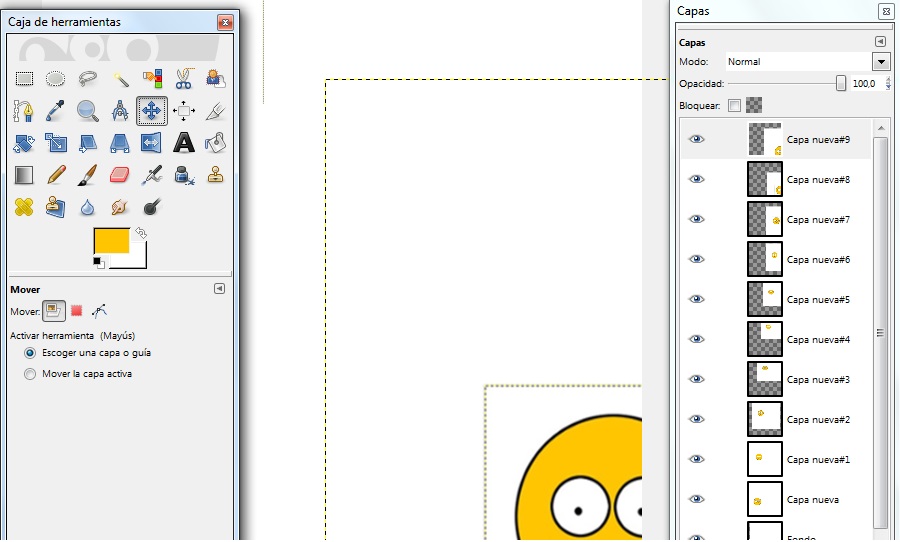Select the Select by Color tool

click(152, 79)
